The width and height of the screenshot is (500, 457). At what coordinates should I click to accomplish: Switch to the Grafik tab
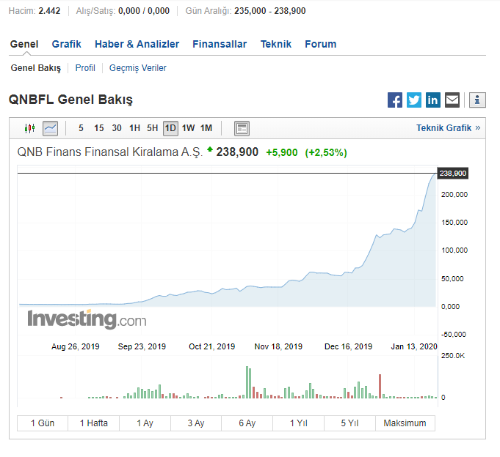point(66,44)
